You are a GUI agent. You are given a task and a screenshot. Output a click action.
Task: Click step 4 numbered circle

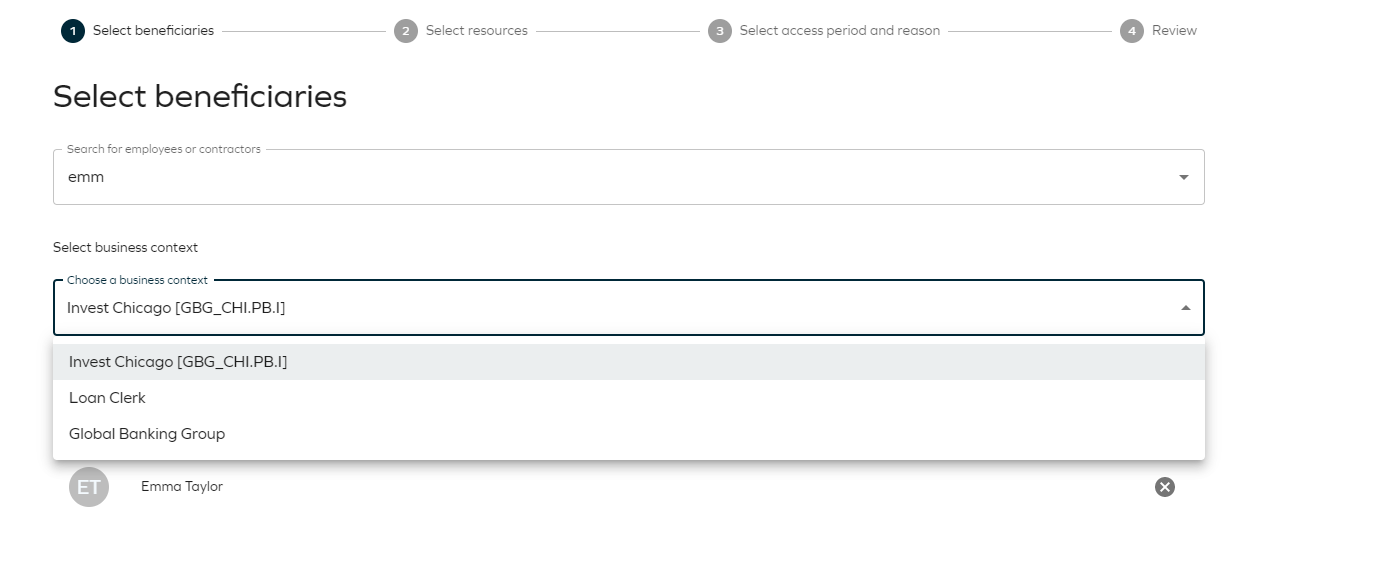coord(1132,31)
